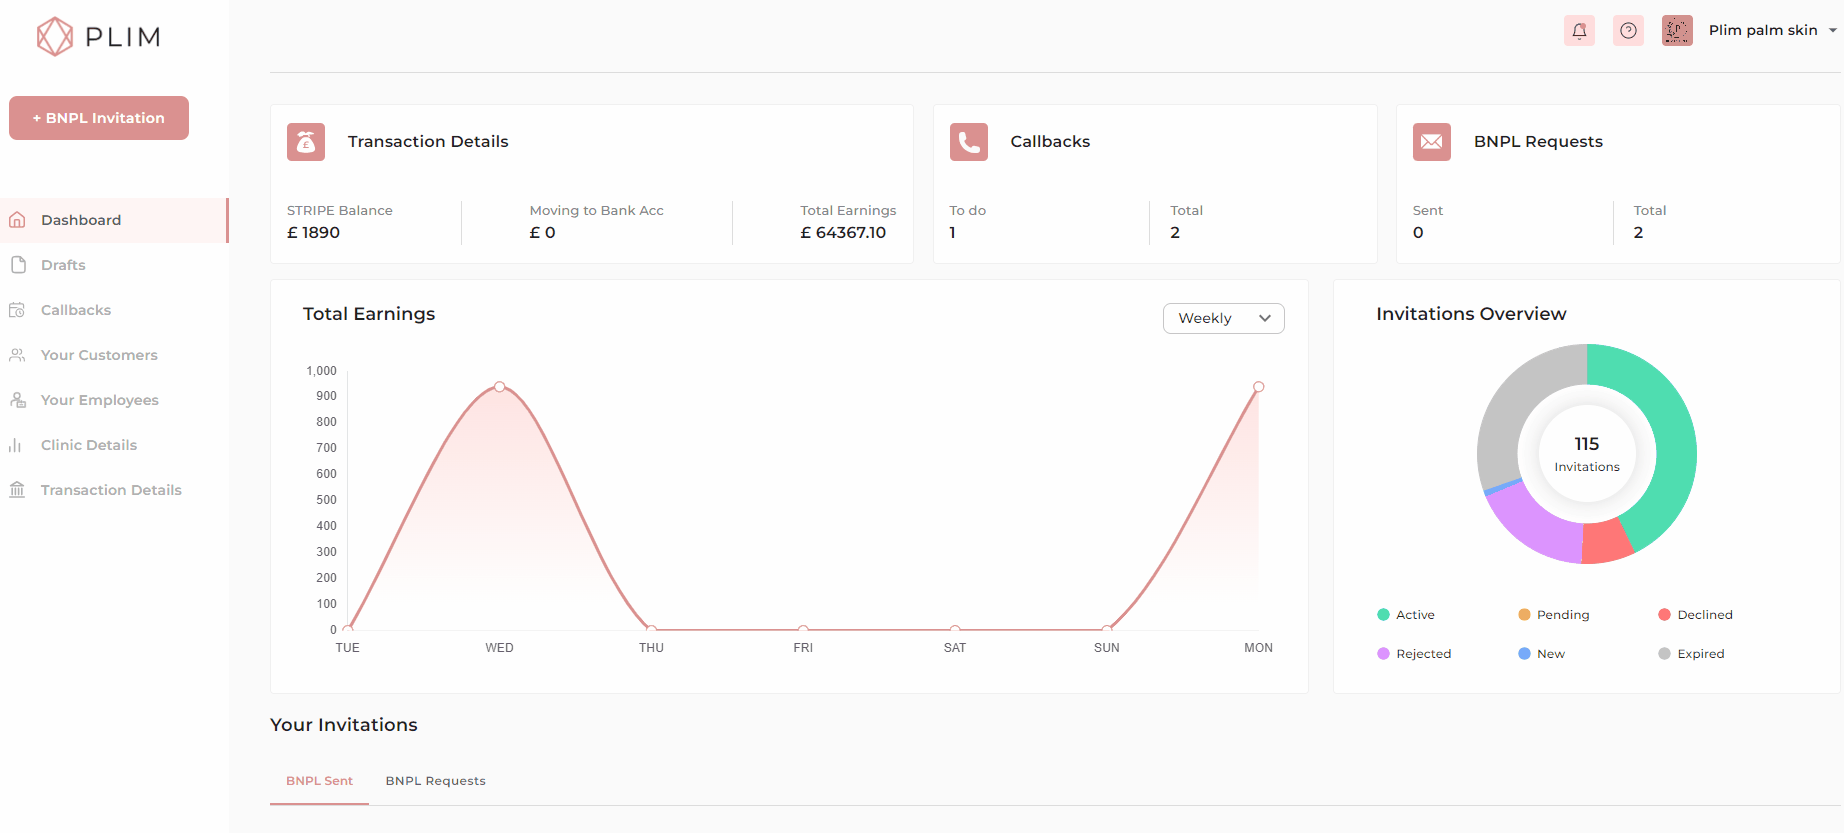The width and height of the screenshot is (1844, 833).
Task: Go to Your Customers page
Action: point(99,355)
